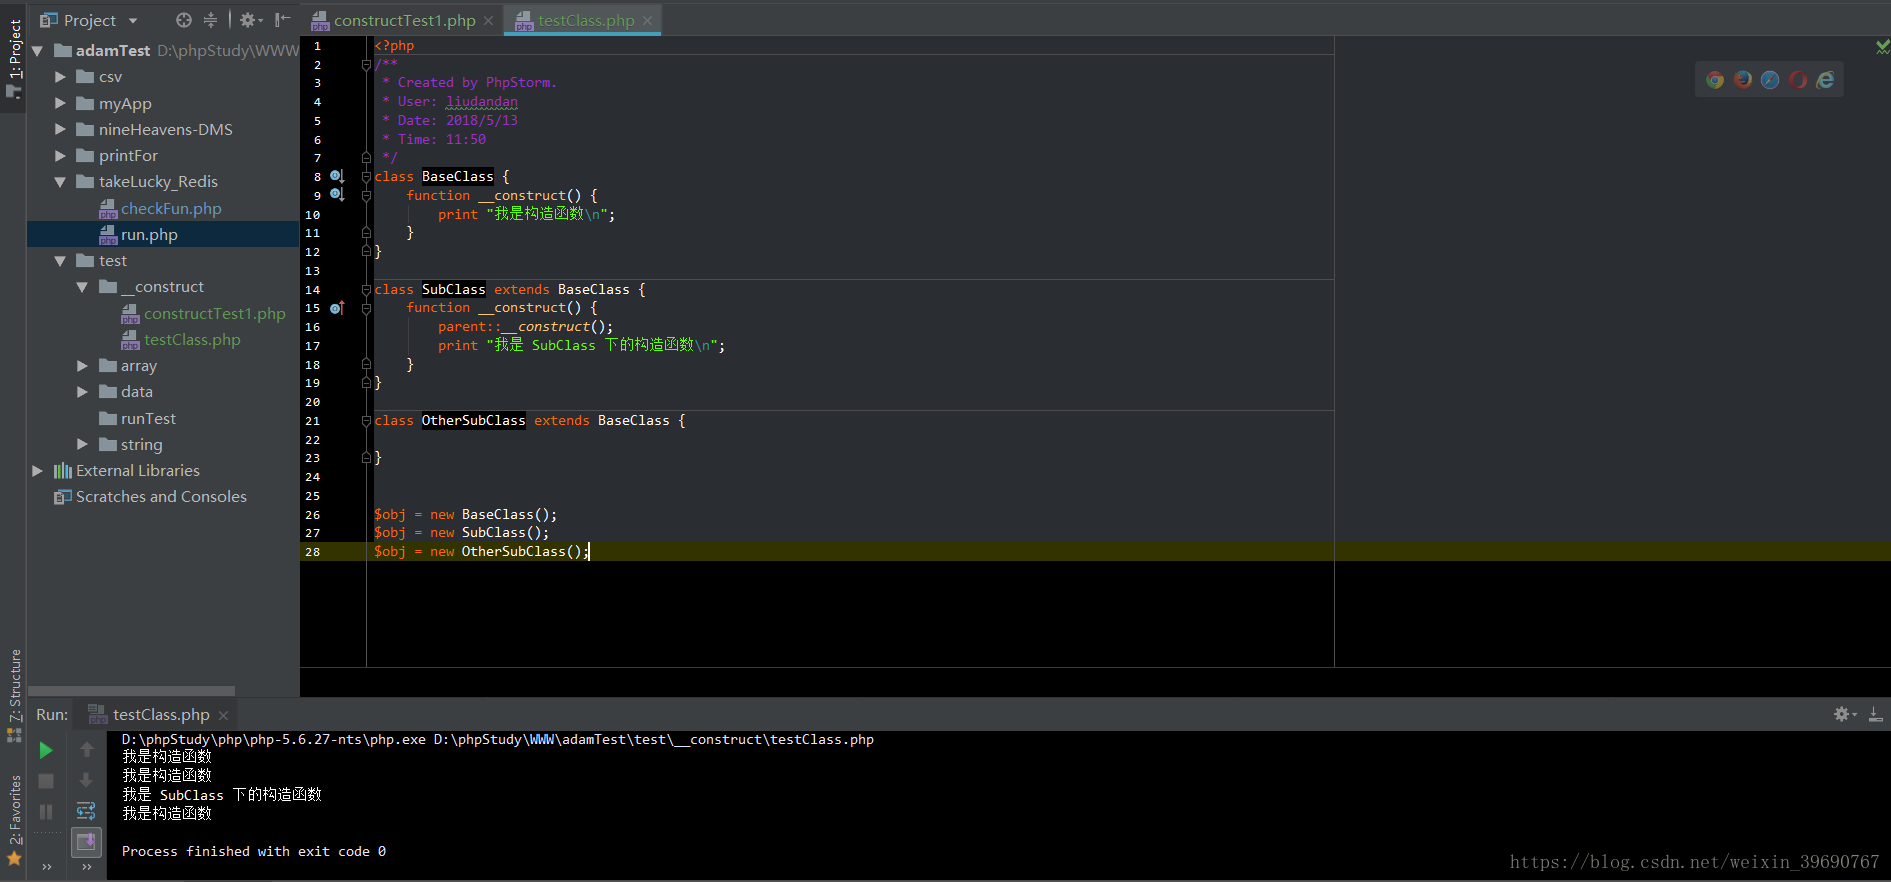Close the testClass.php Run tab
This screenshot has width=1891, height=882.
click(x=223, y=715)
